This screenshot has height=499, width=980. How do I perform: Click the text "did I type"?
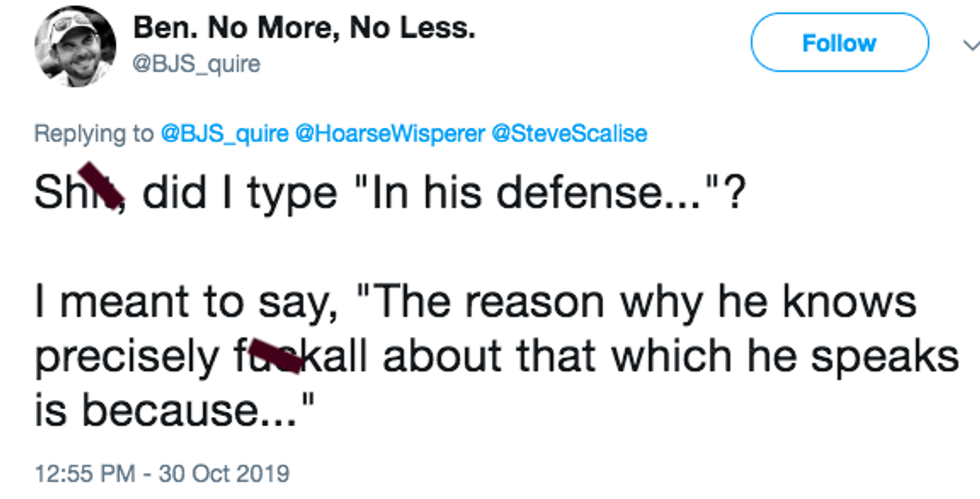[239, 192]
